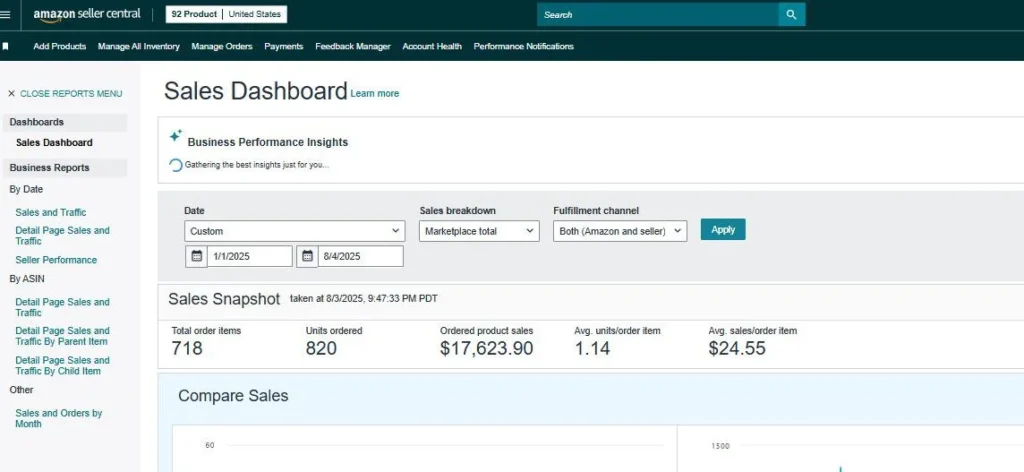Open the Date range dropdown
Viewport: 1024px width, 472px height.
coord(294,231)
